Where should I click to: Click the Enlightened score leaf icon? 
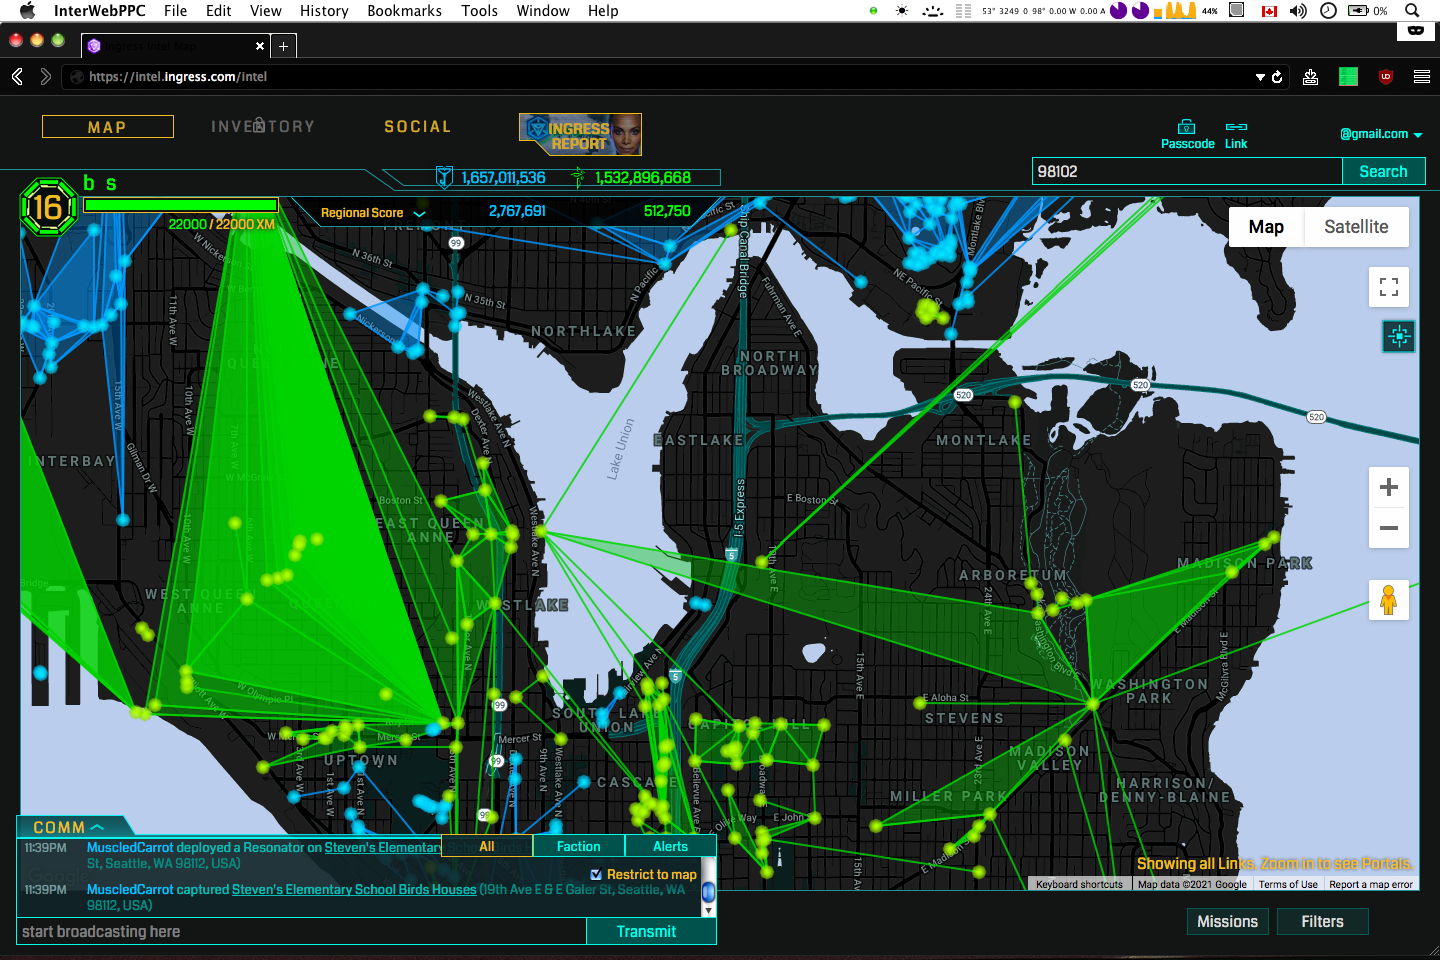pyautogui.click(x=578, y=177)
